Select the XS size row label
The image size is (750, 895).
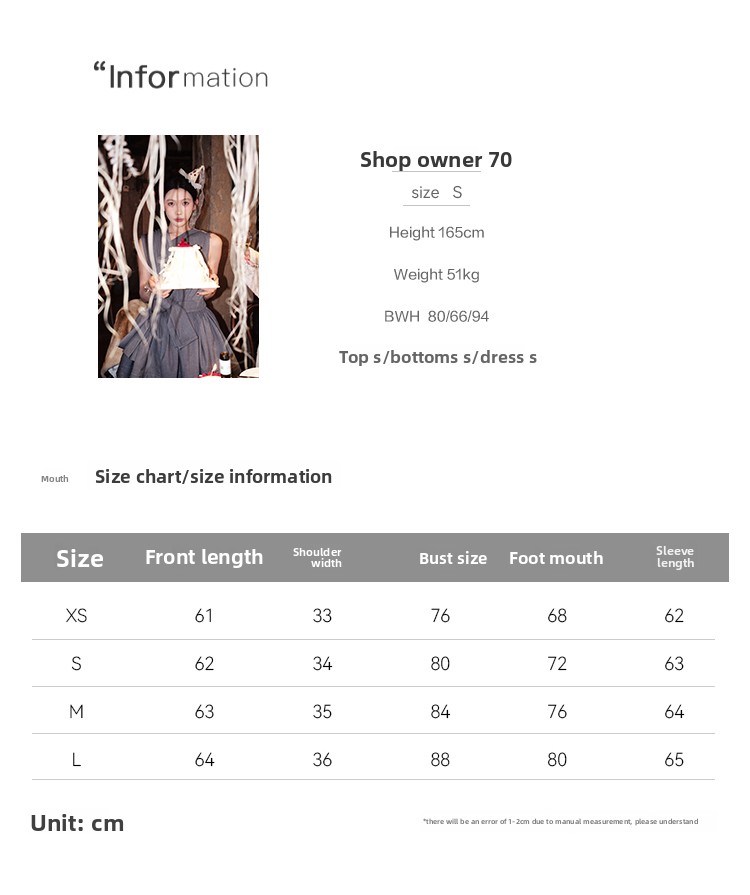point(76,616)
